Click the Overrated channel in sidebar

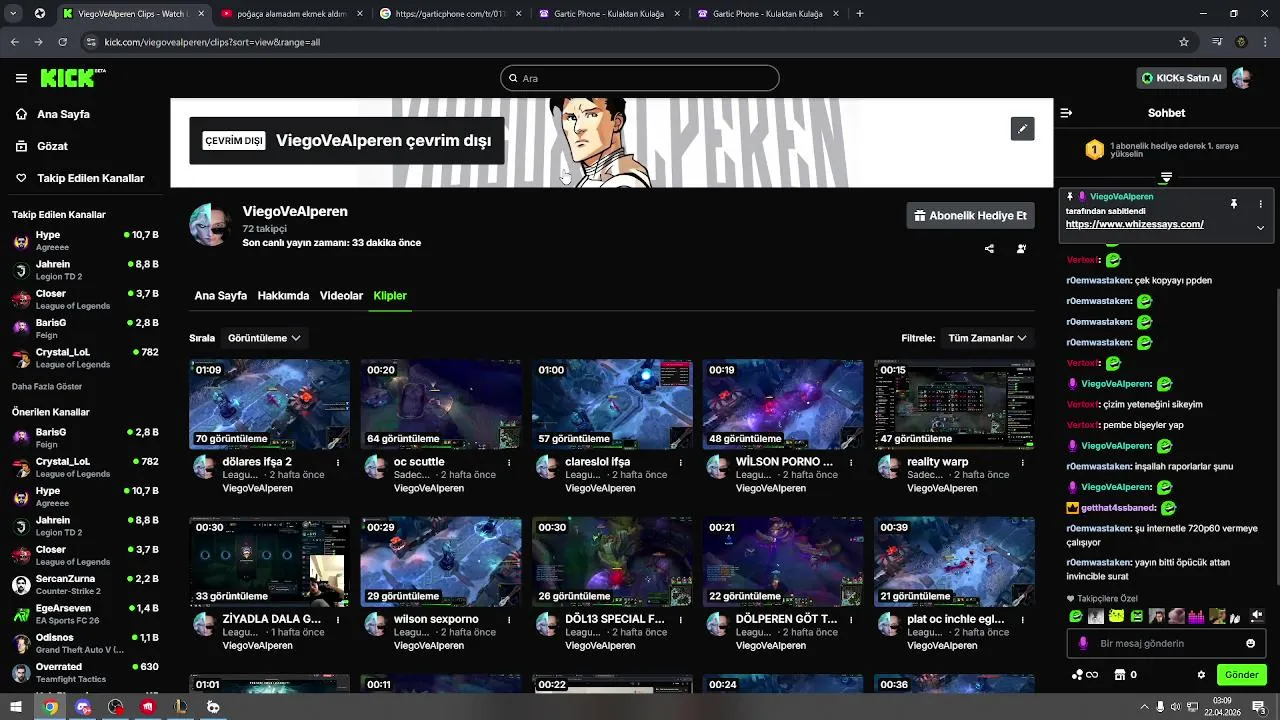(x=85, y=673)
